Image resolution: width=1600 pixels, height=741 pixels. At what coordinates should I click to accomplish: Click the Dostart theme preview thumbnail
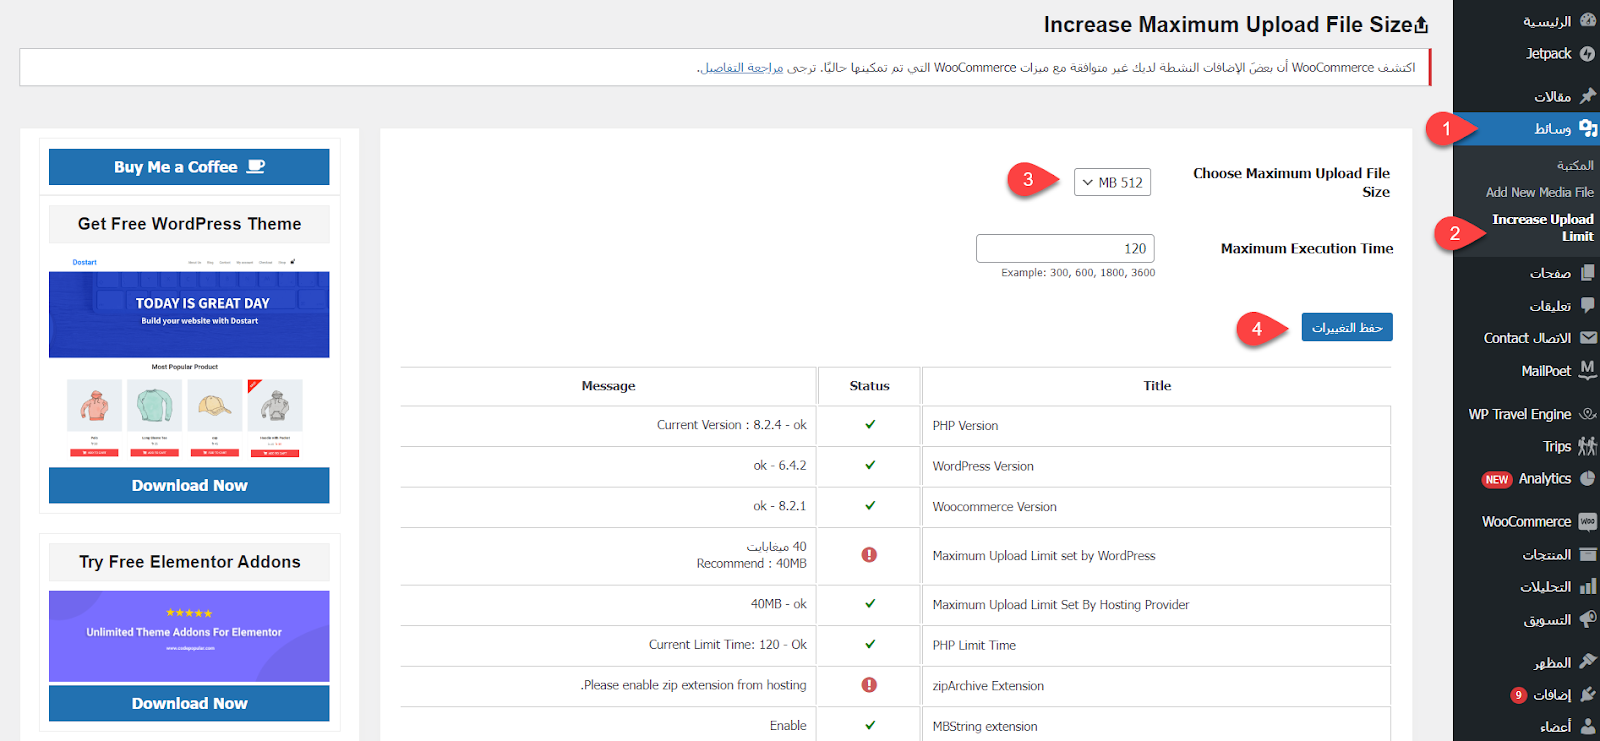(189, 358)
